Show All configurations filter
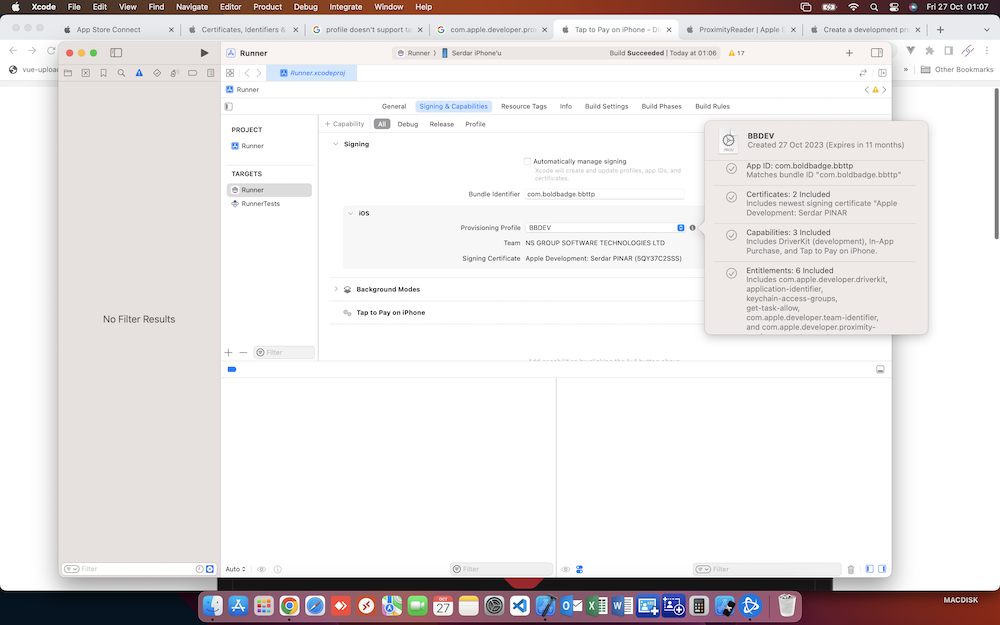This screenshot has height=625, width=1000. click(382, 124)
